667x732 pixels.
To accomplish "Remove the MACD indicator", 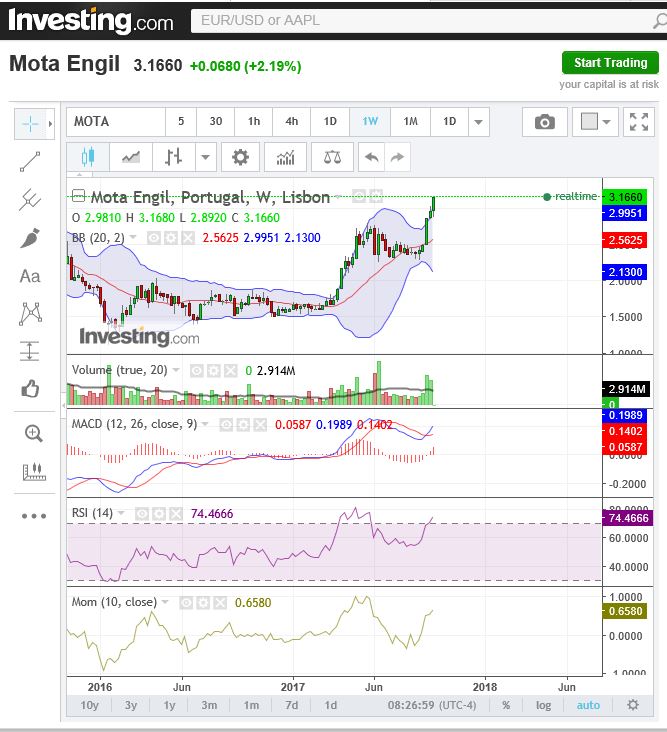I will pyautogui.click(x=260, y=425).
